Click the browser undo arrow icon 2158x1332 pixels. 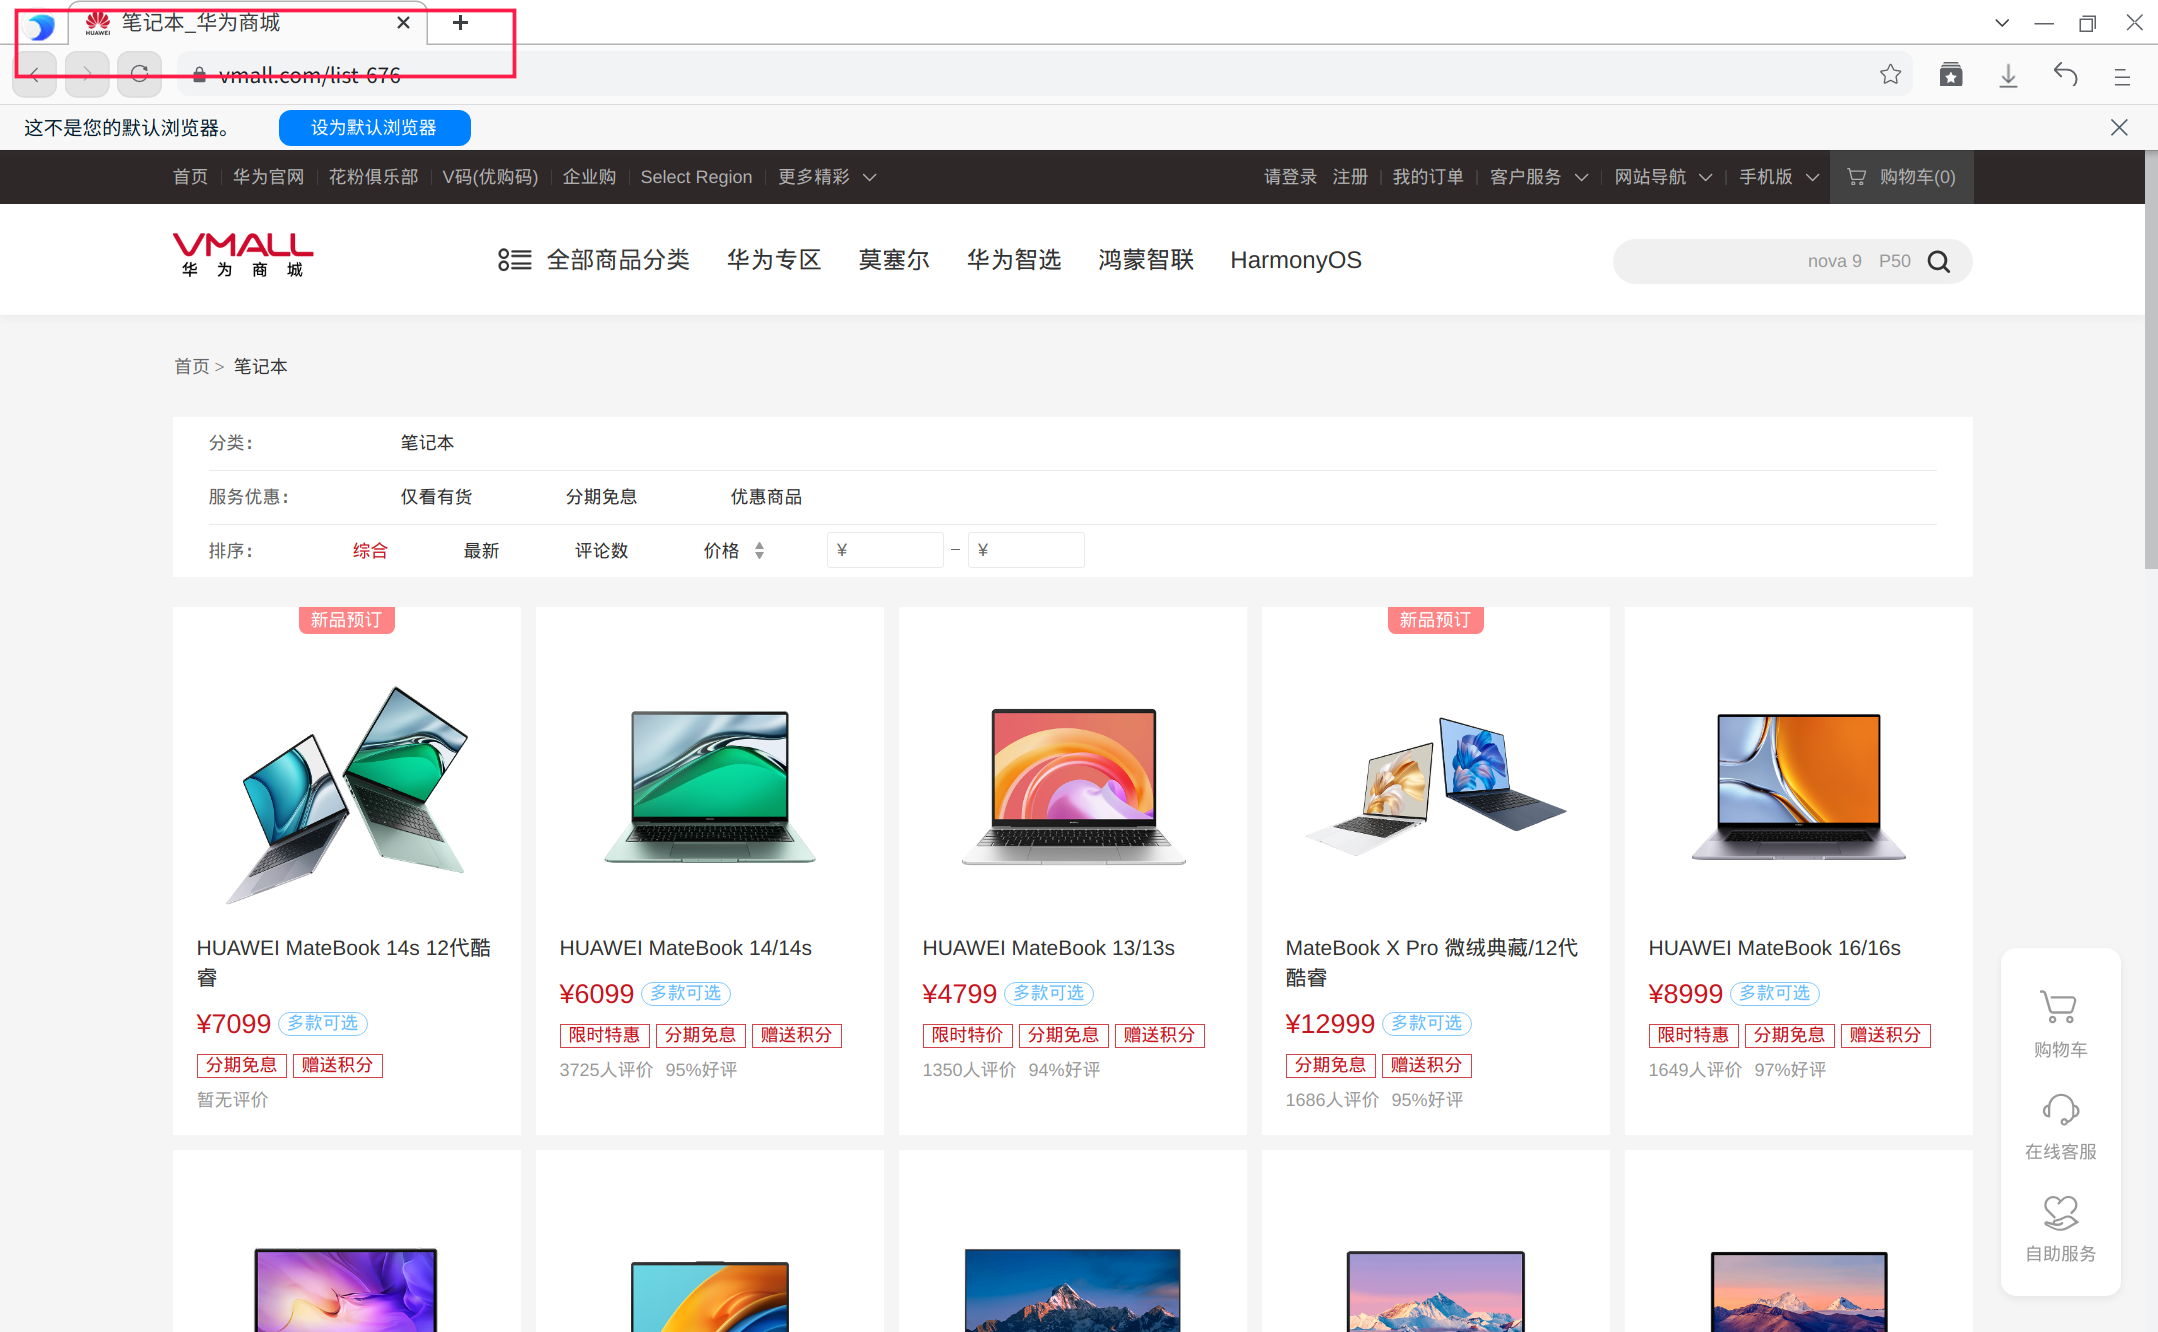click(2065, 75)
